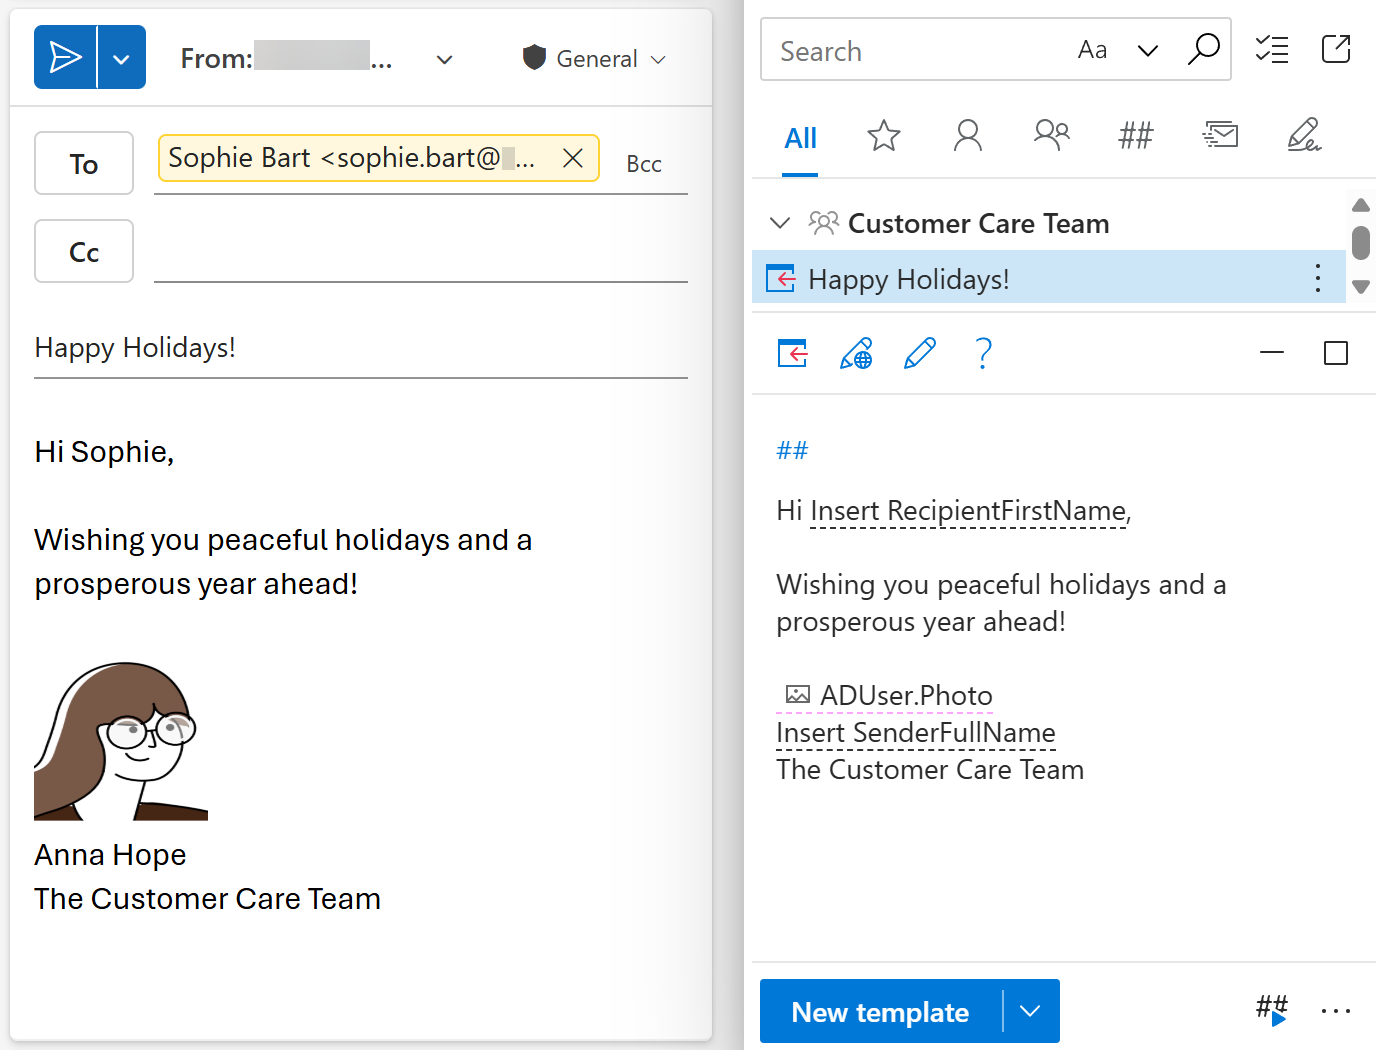Select the personal templates person tab

[x=966, y=135]
